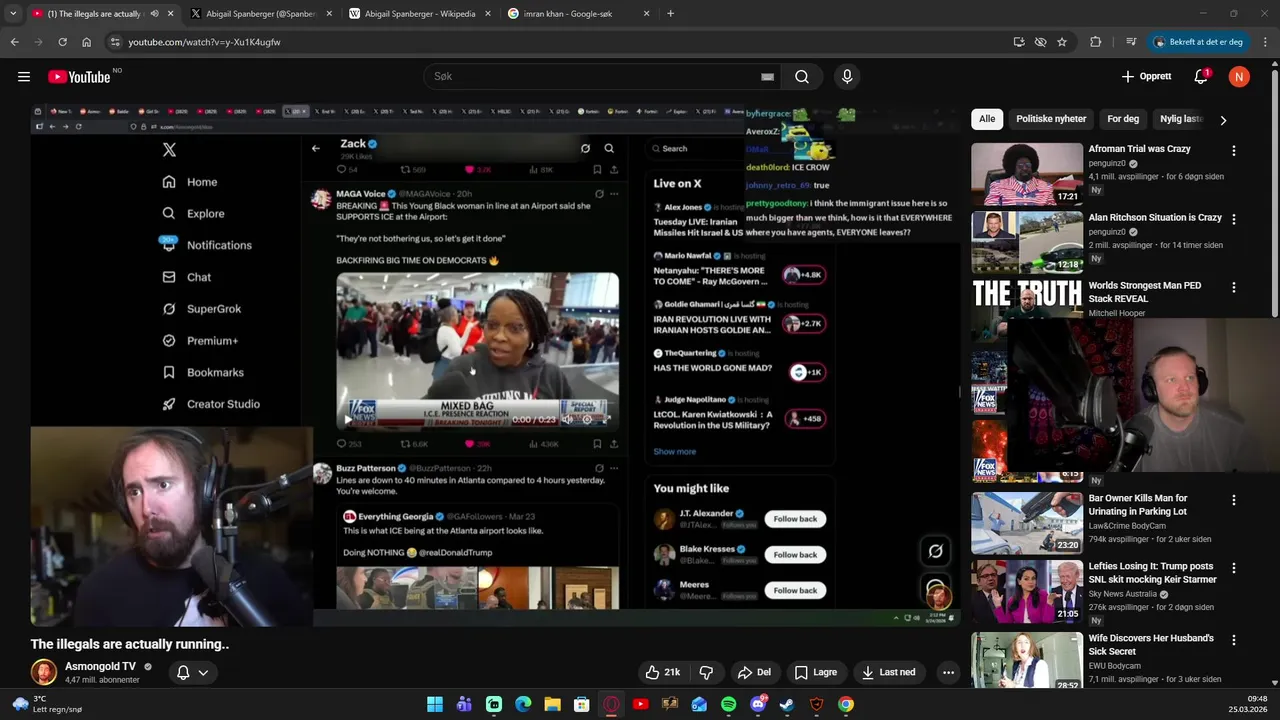
Task: Click Bekreft at det er deg profile button
Action: 1198,42
